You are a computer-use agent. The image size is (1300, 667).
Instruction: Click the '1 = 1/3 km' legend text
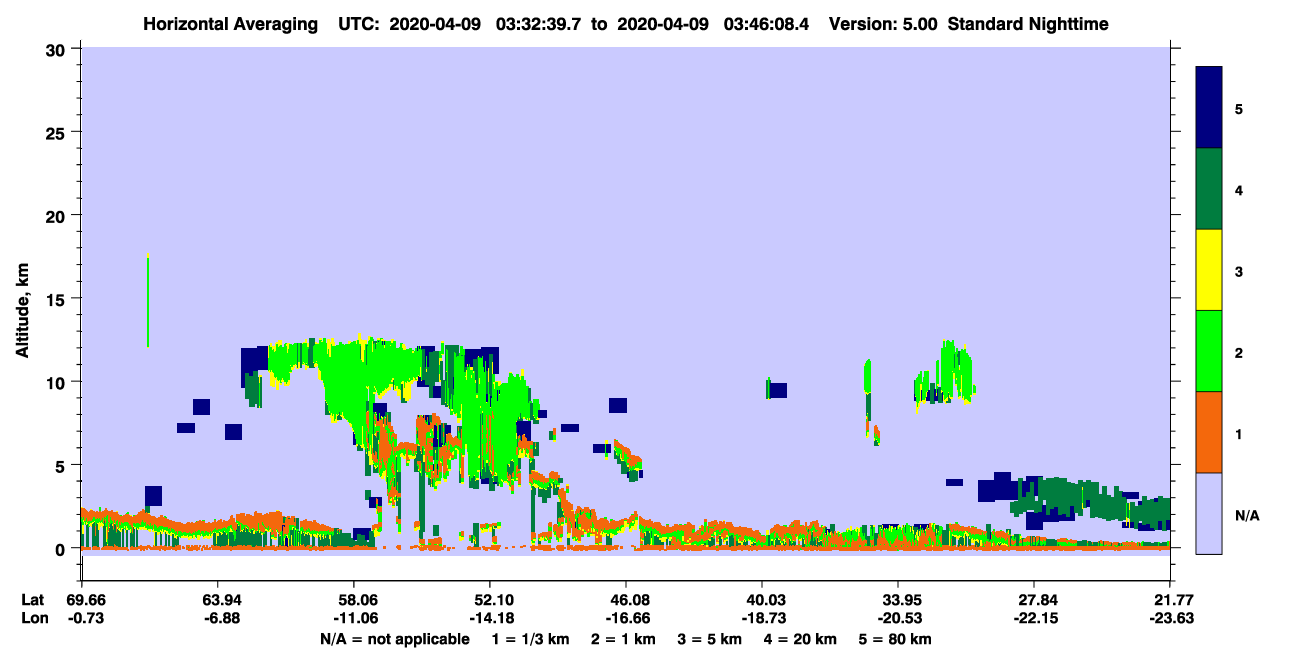[x=531, y=639]
